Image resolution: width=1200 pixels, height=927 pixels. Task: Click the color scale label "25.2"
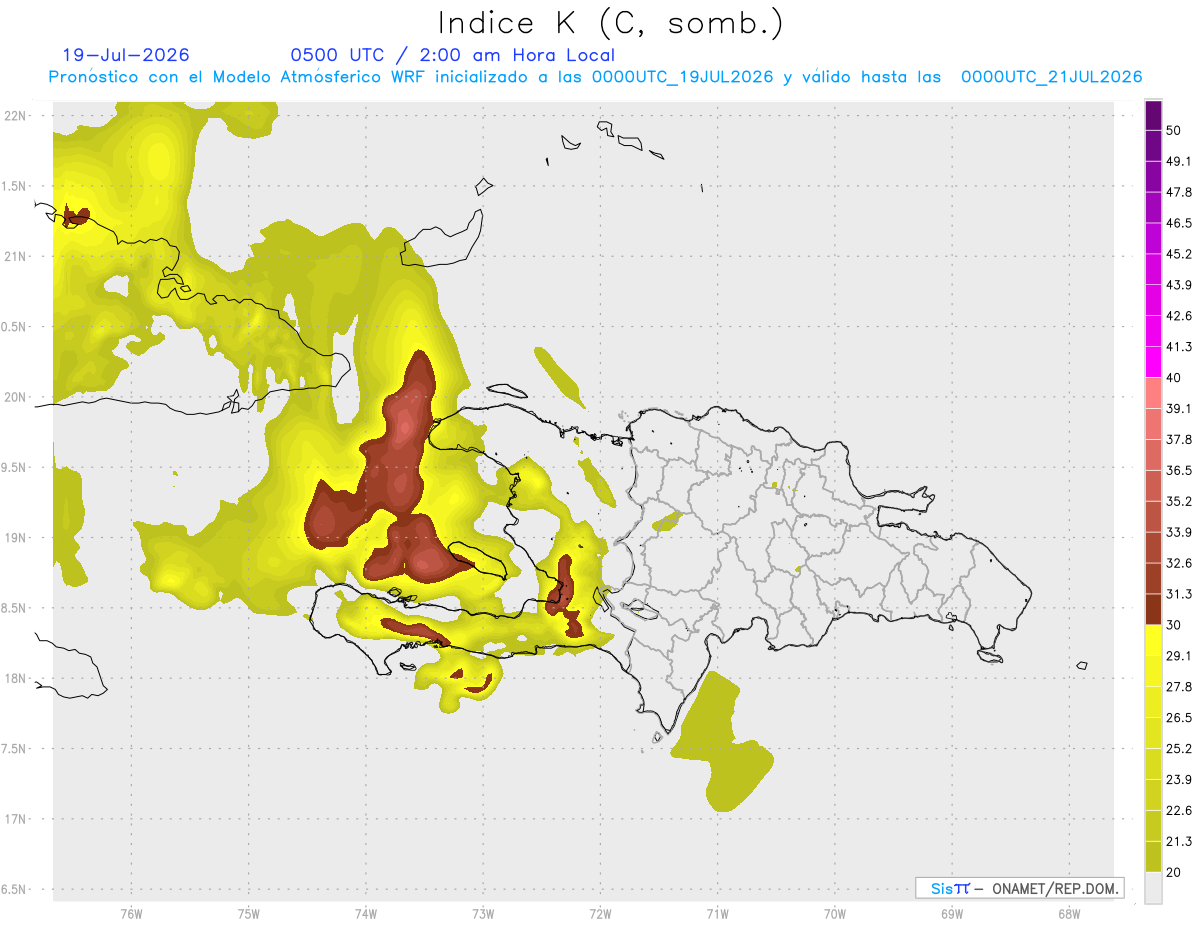(x=1180, y=748)
